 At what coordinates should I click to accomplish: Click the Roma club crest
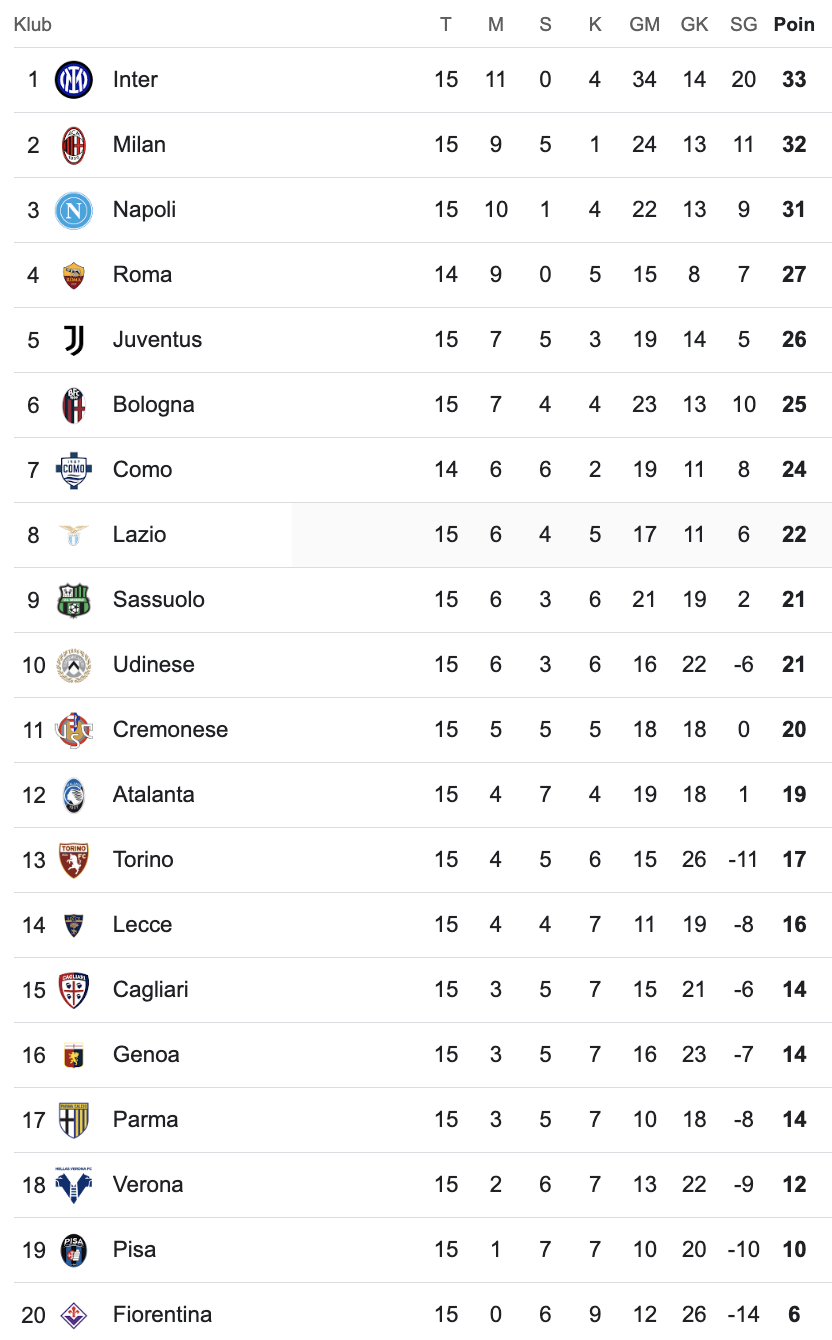74,275
